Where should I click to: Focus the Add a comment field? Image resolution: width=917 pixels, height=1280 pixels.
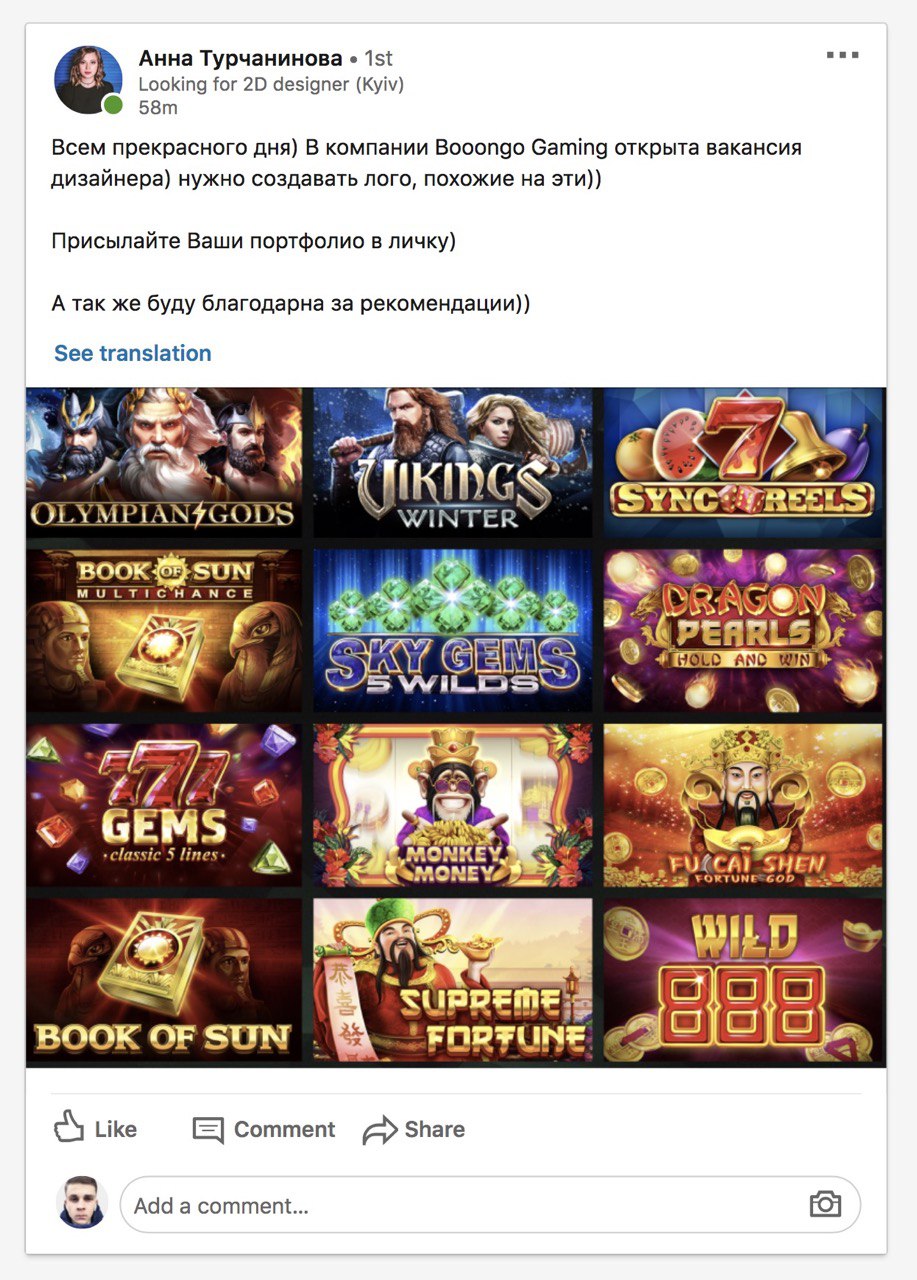(490, 1204)
